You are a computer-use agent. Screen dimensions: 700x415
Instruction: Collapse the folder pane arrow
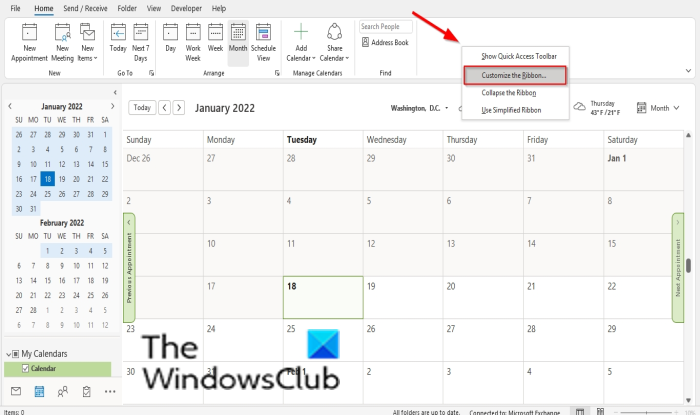point(115,92)
